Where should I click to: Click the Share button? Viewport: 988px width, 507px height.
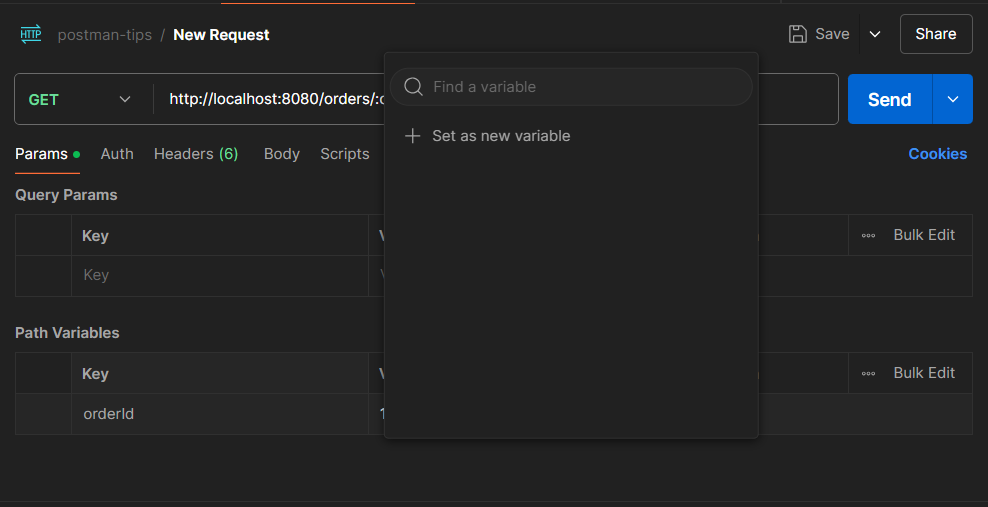click(x=936, y=34)
